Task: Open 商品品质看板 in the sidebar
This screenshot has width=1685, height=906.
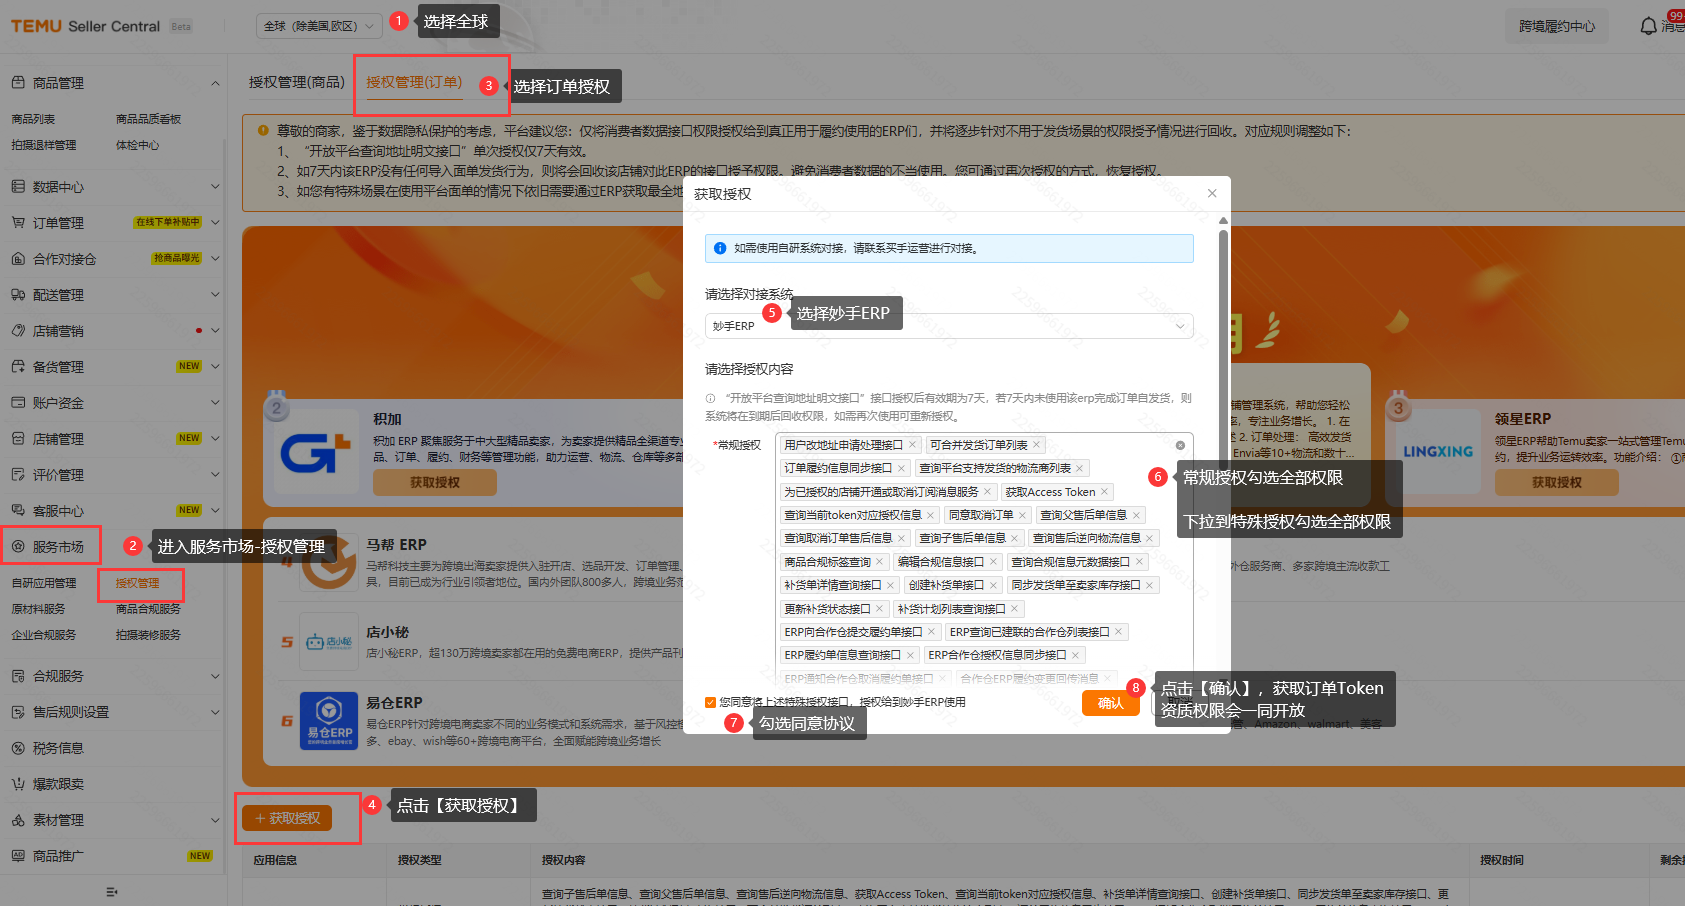Action: click(148, 119)
